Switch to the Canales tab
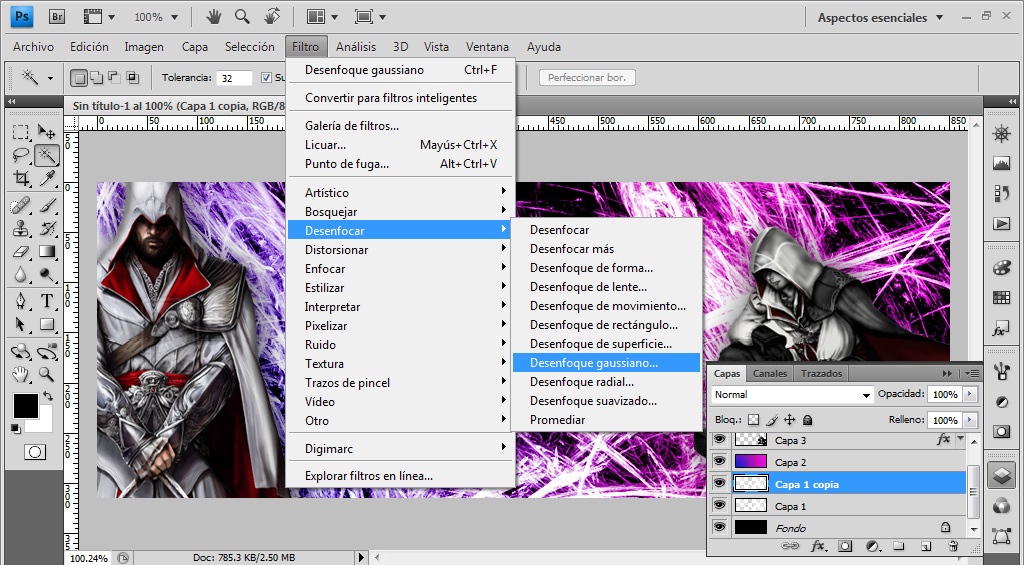This screenshot has height=565, width=1024. point(769,374)
